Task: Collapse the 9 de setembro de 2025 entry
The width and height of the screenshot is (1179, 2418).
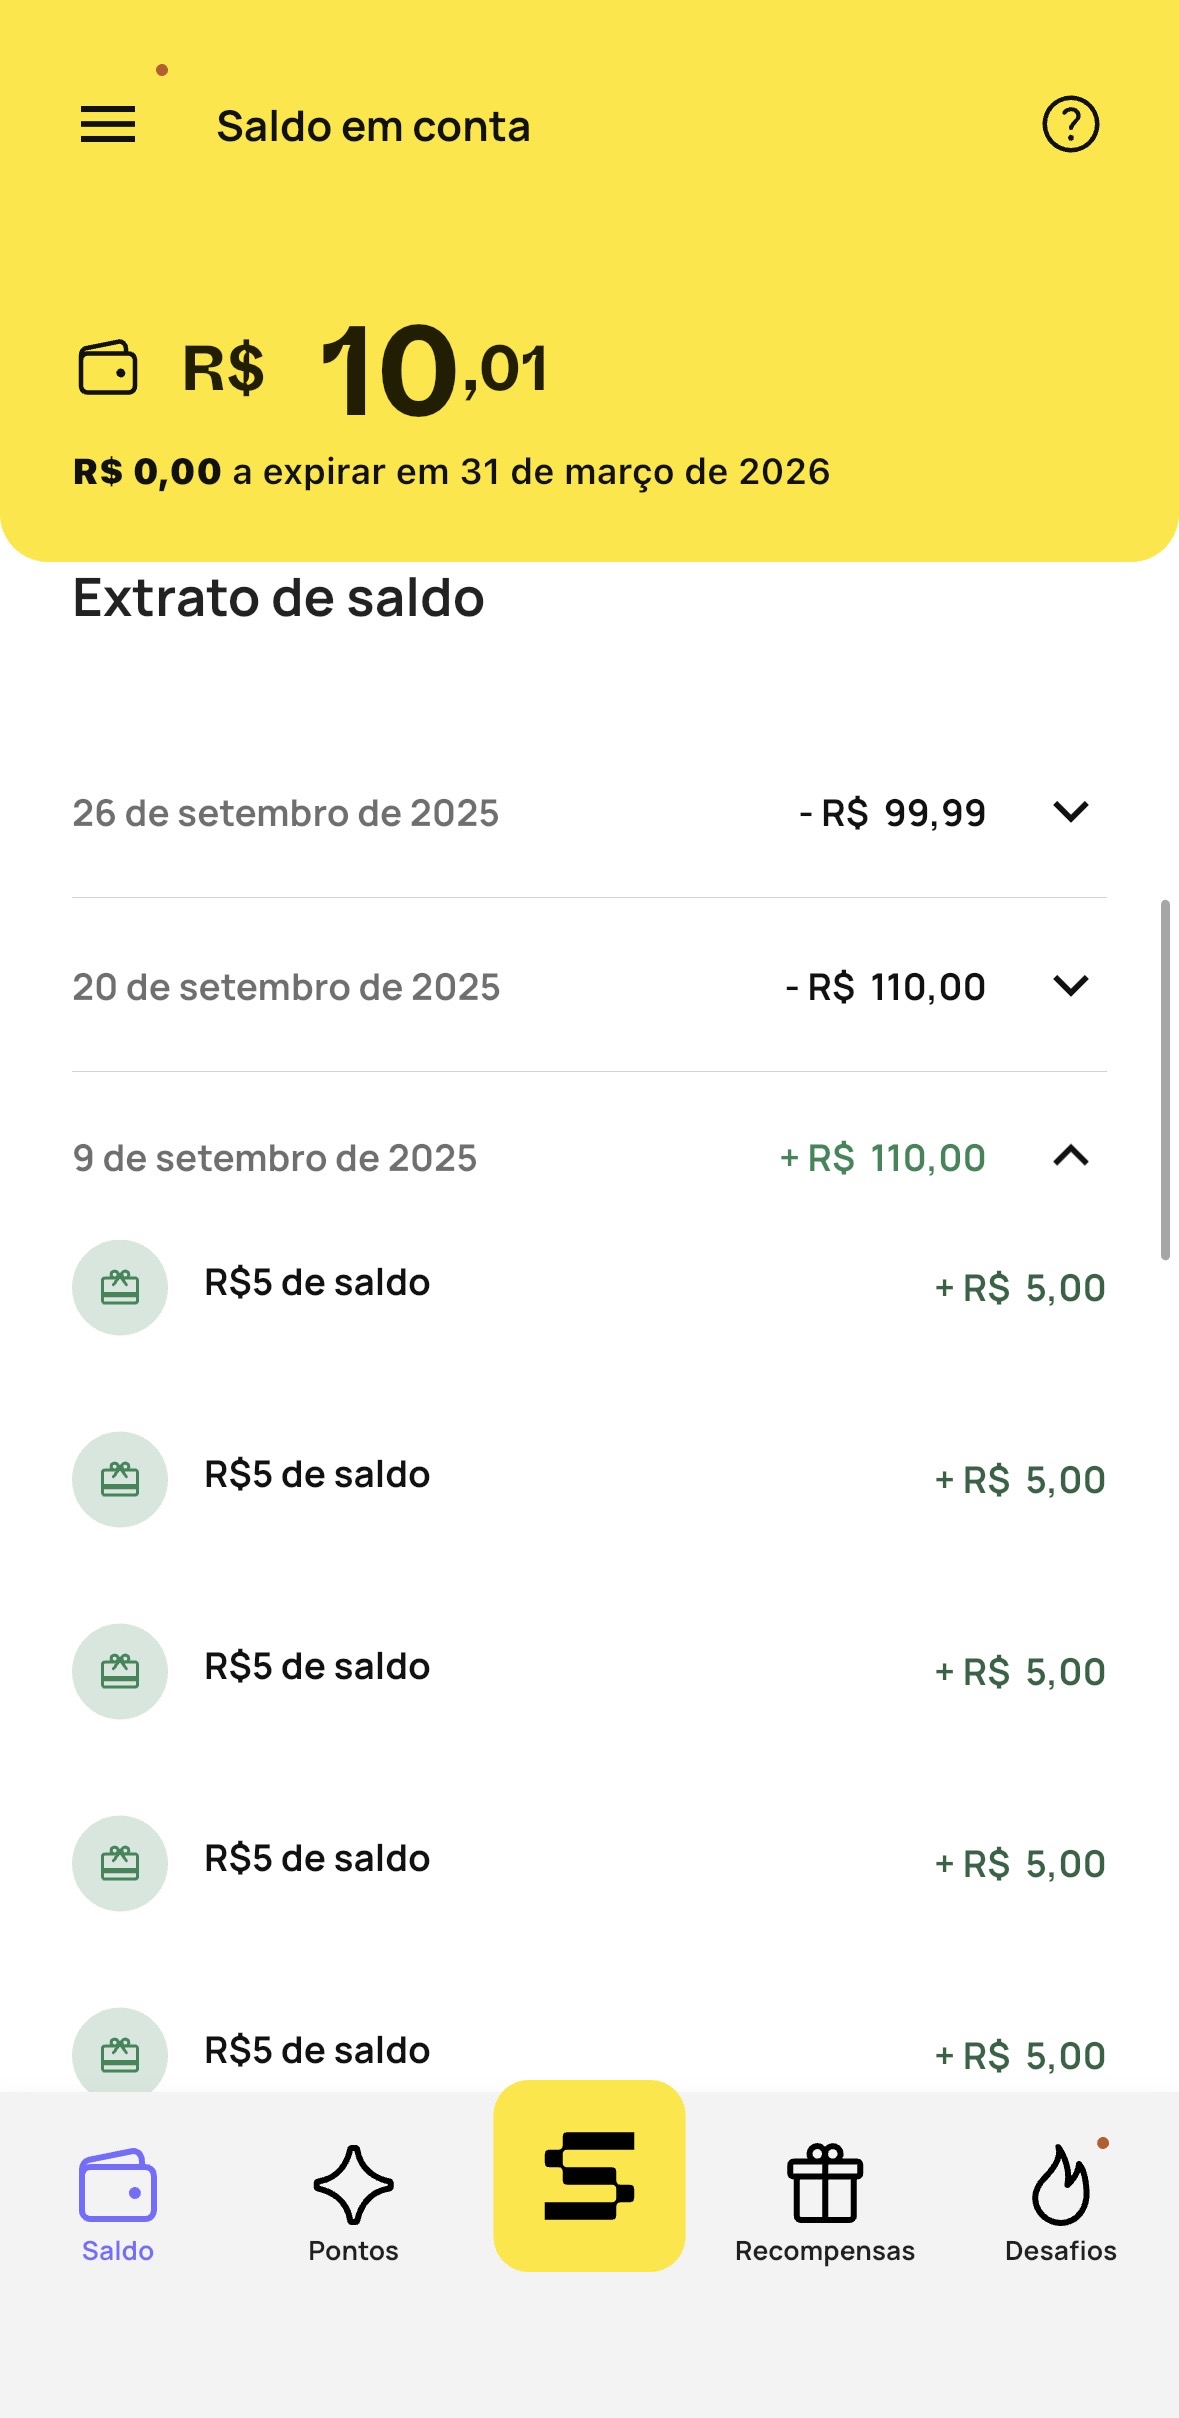Action: tap(1070, 1157)
